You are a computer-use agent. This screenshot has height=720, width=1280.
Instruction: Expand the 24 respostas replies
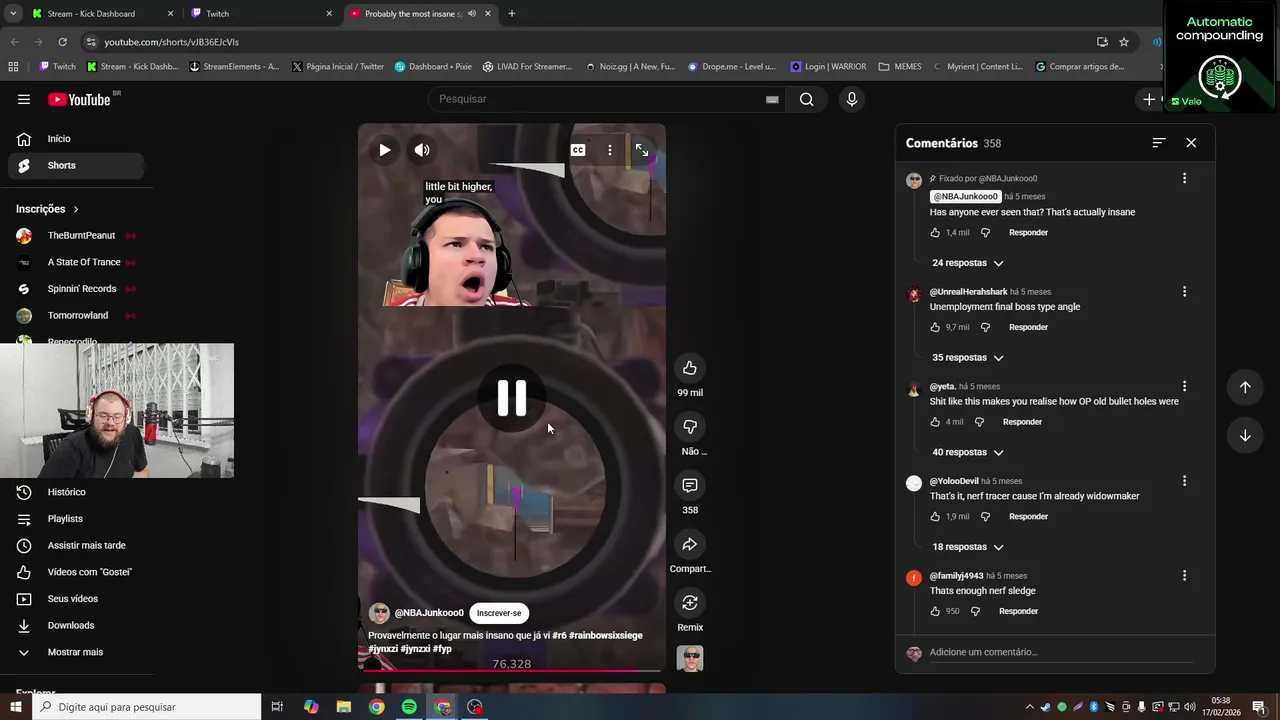point(968,263)
